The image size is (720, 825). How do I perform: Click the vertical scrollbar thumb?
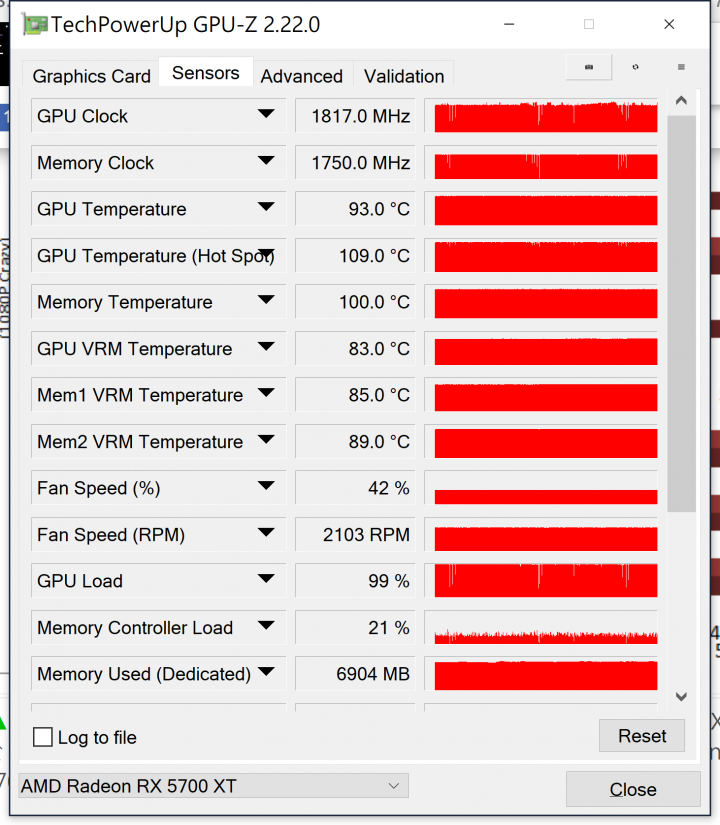(x=681, y=313)
